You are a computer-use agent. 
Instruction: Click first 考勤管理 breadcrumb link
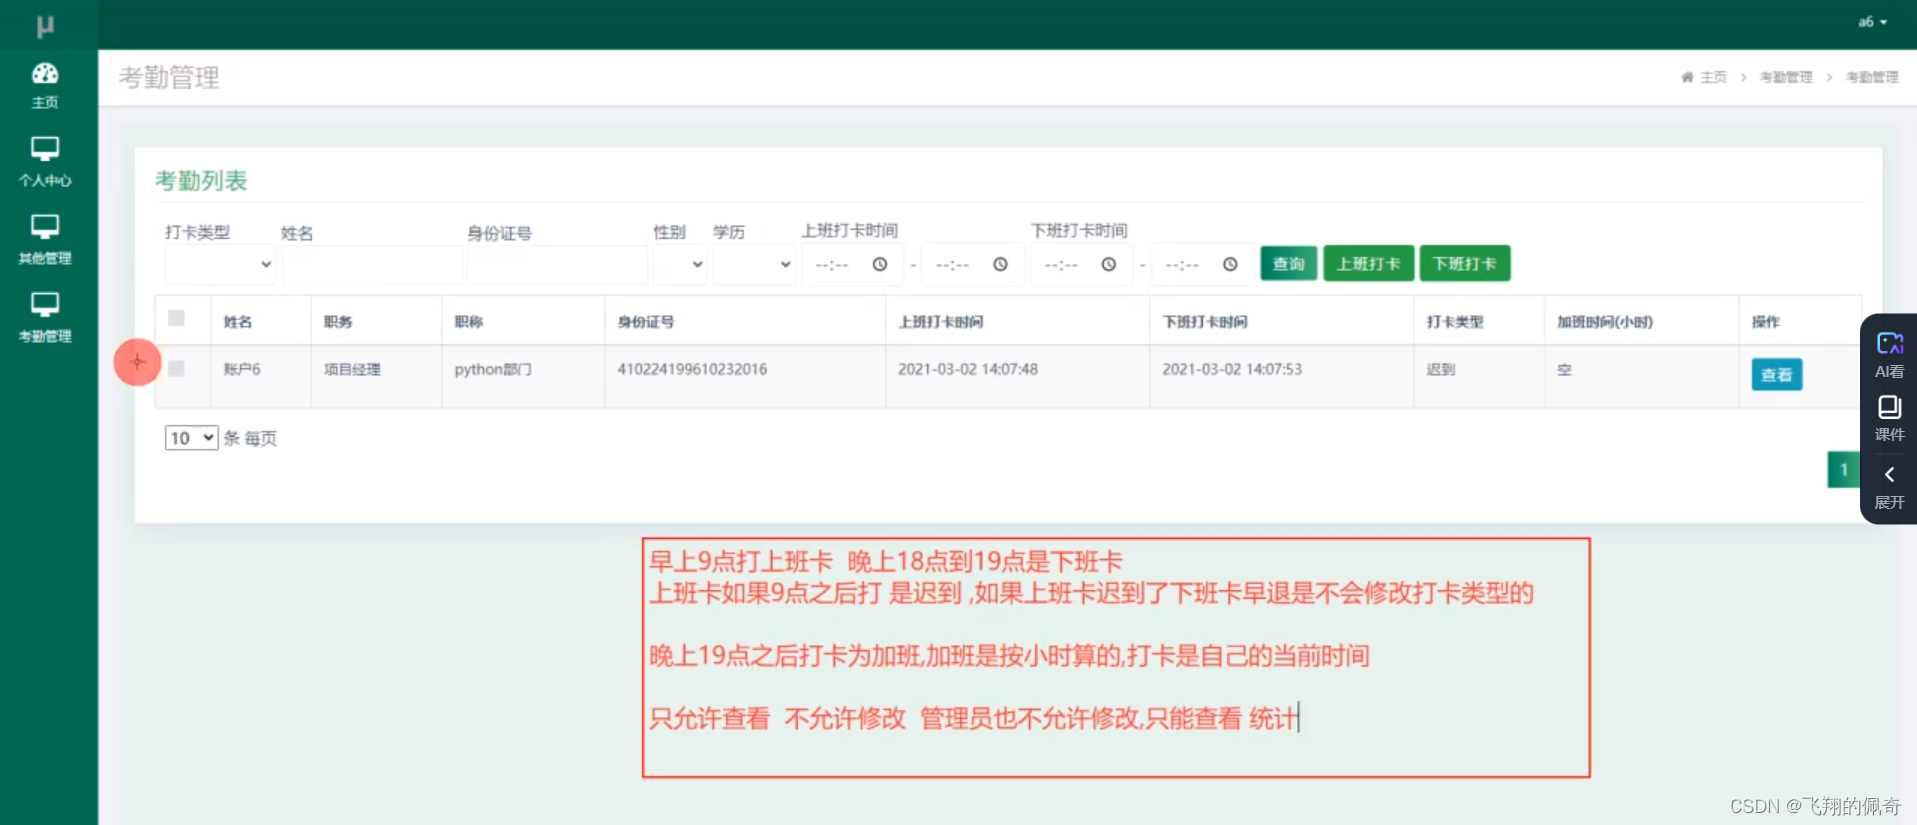[x=1786, y=77]
